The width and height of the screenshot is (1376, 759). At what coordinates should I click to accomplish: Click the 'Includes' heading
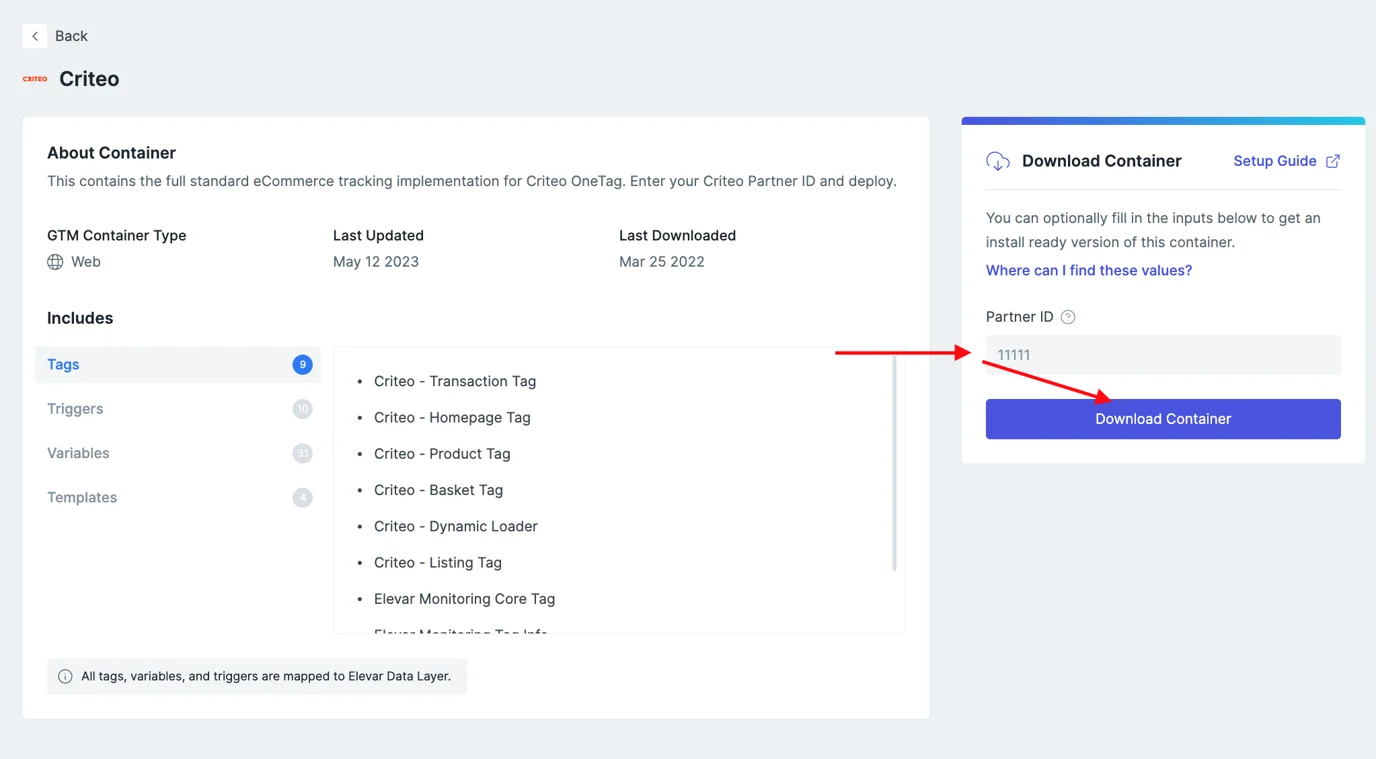[x=80, y=318]
